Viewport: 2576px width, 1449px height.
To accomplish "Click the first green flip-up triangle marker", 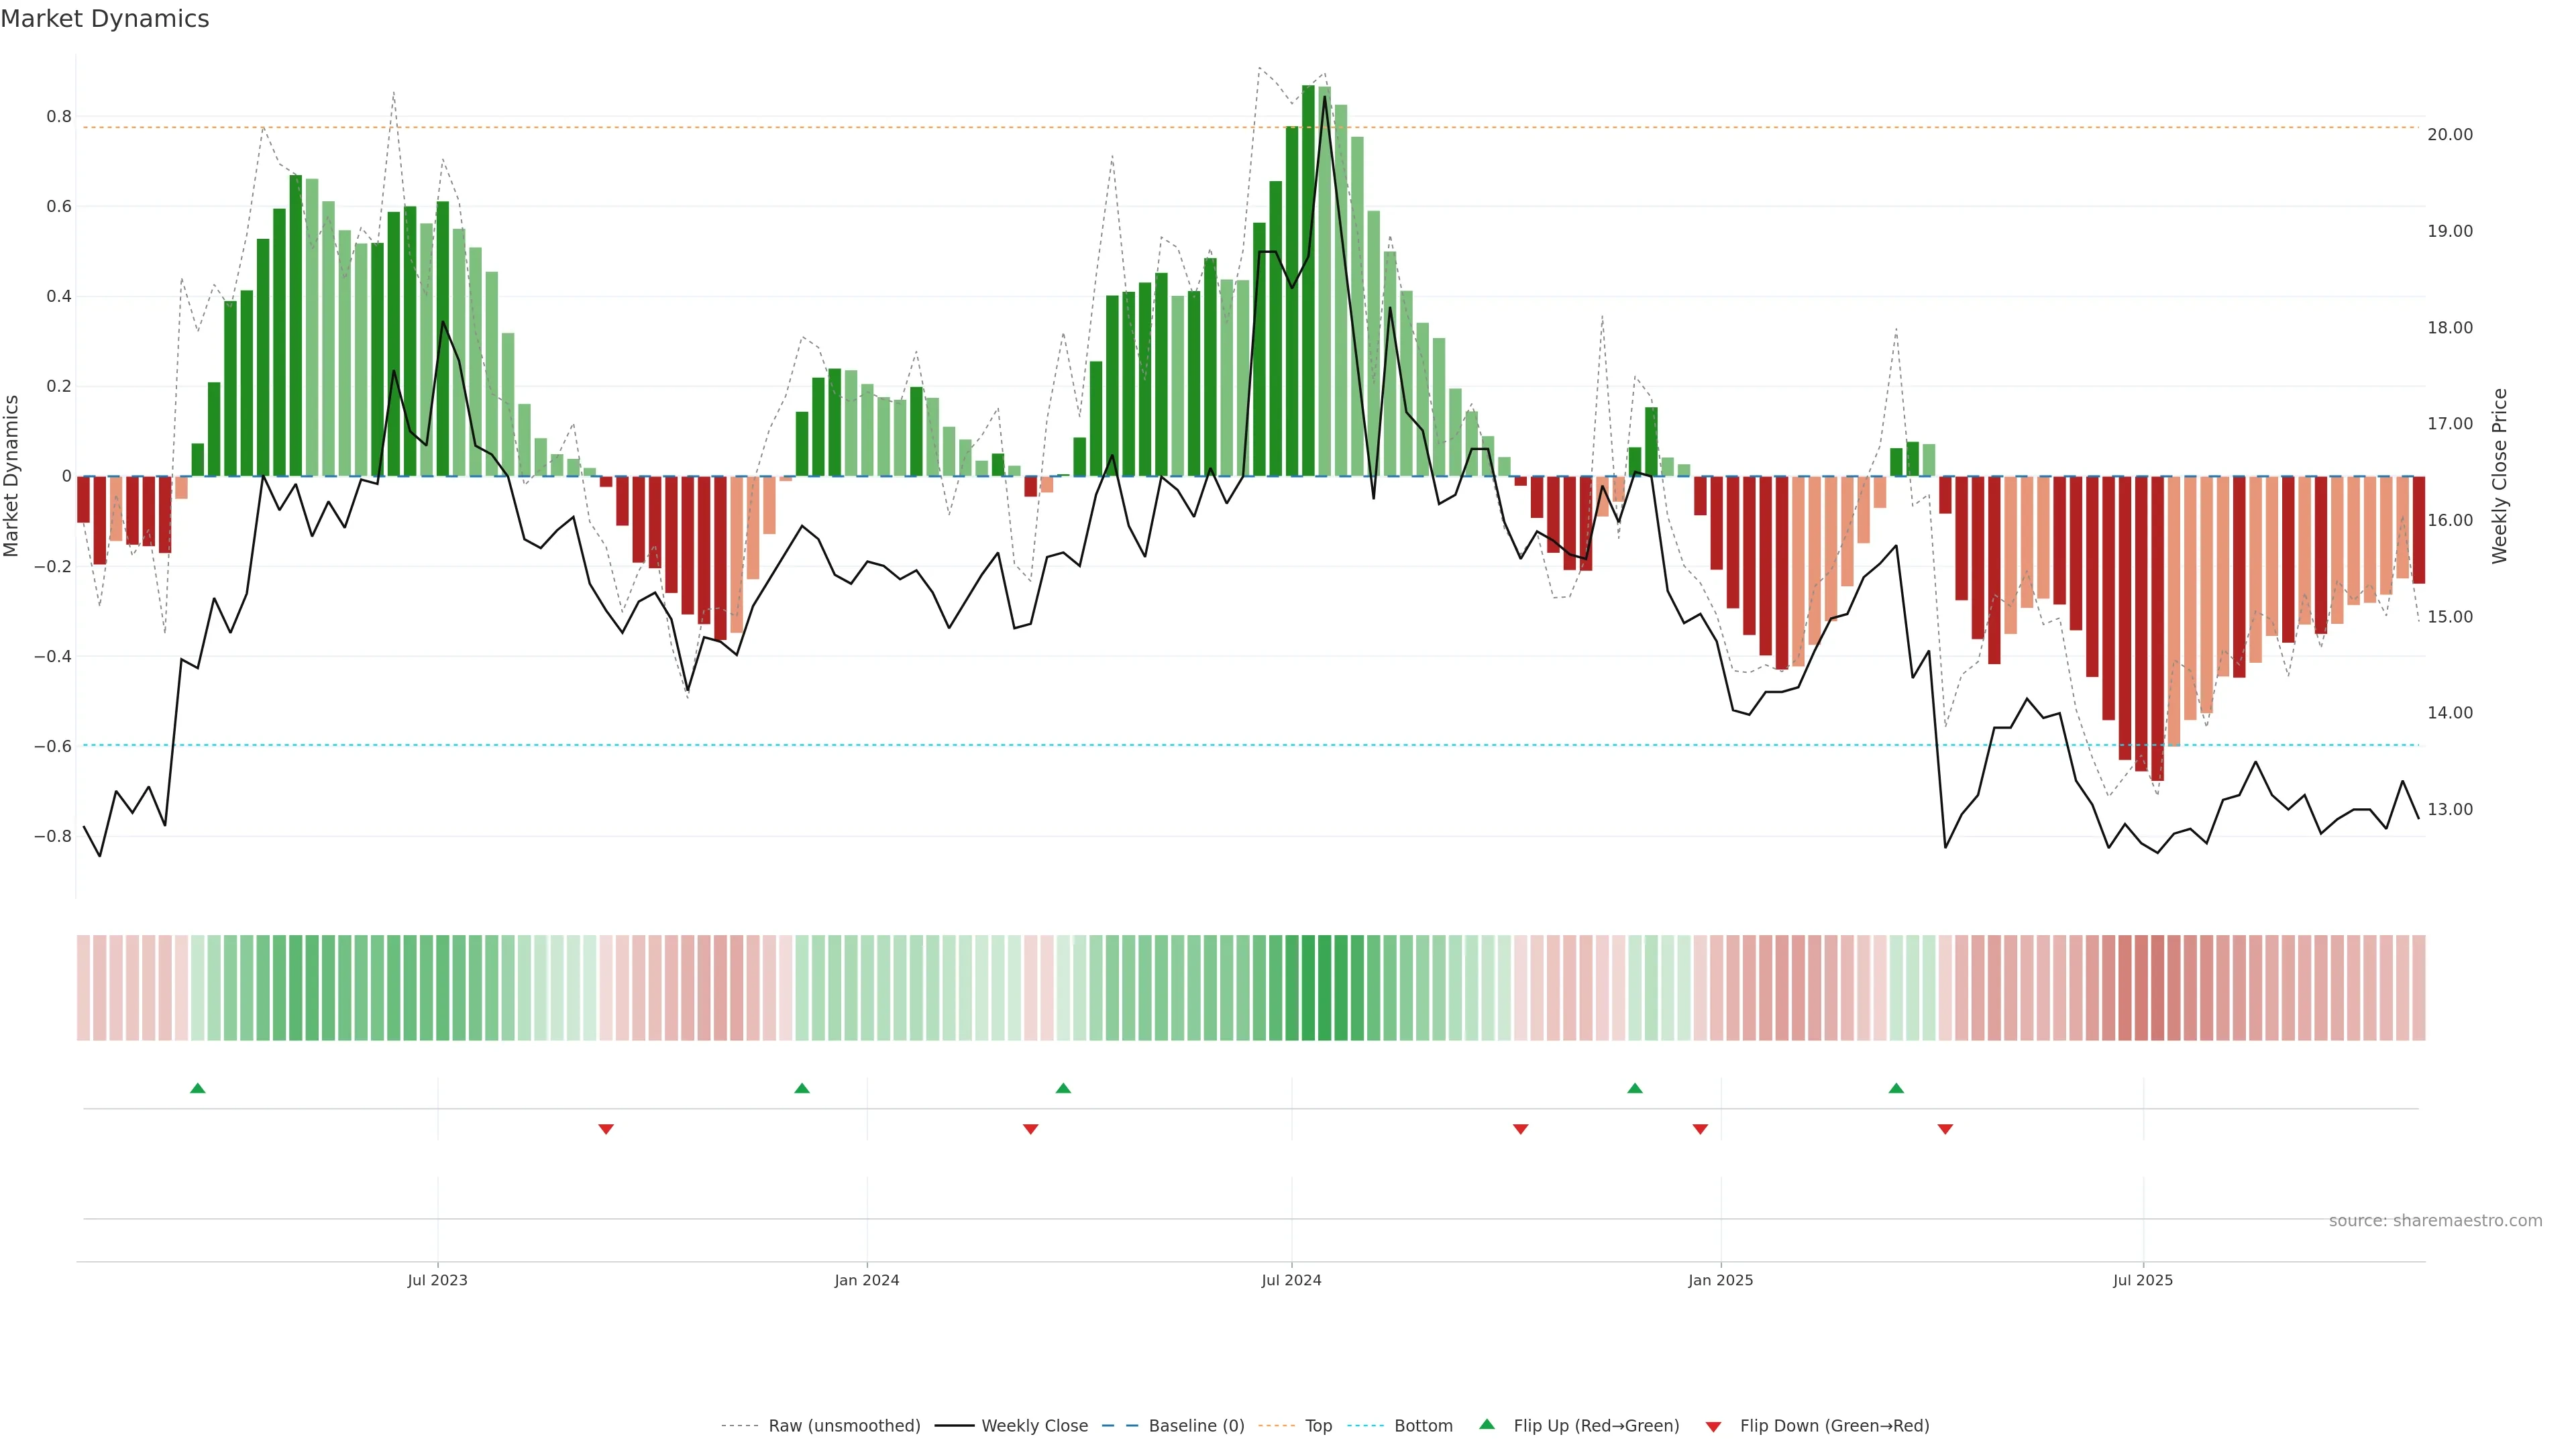I will click(198, 1088).
